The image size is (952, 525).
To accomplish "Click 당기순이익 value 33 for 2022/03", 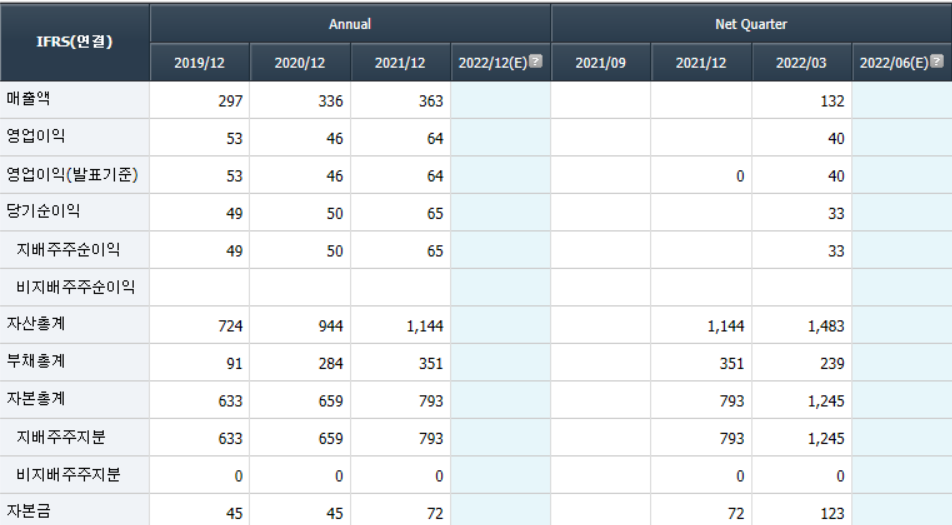I will (x=836, y=214).
